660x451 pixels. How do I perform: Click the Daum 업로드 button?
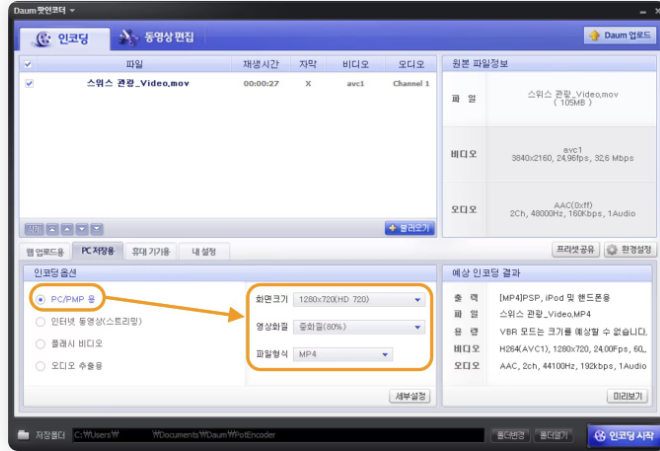tap(620, 35)
